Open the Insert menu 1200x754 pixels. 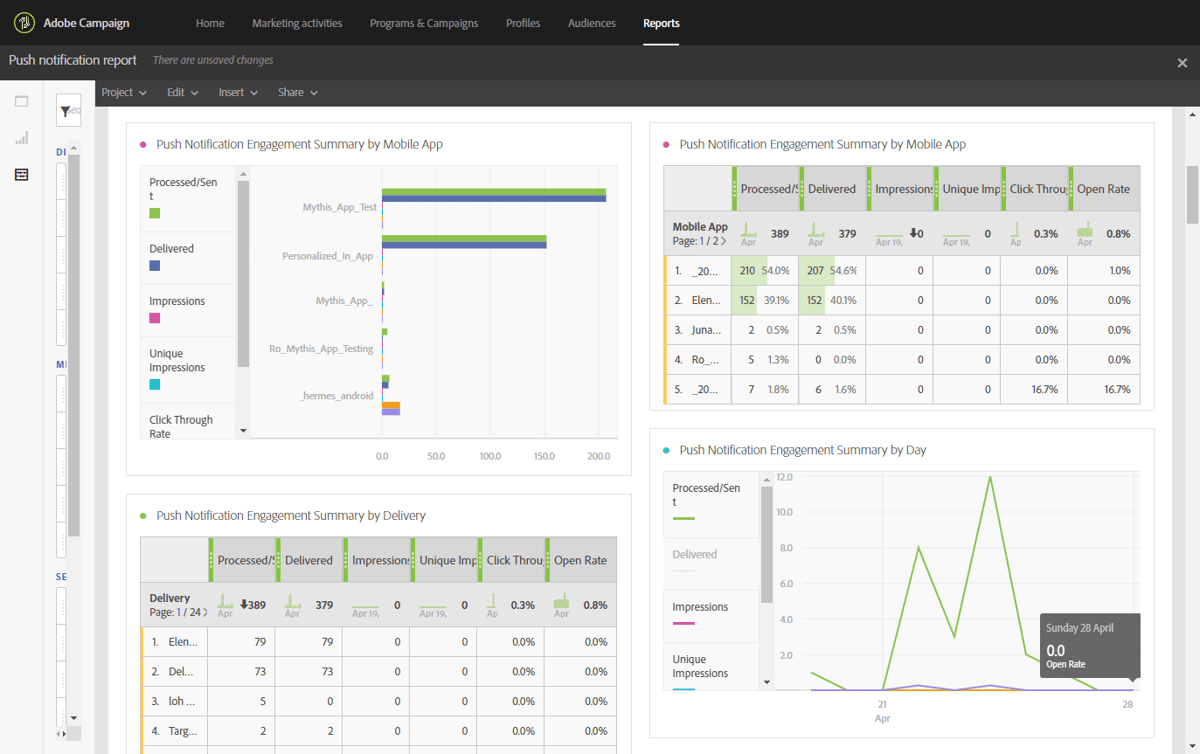tap(238, 92)
